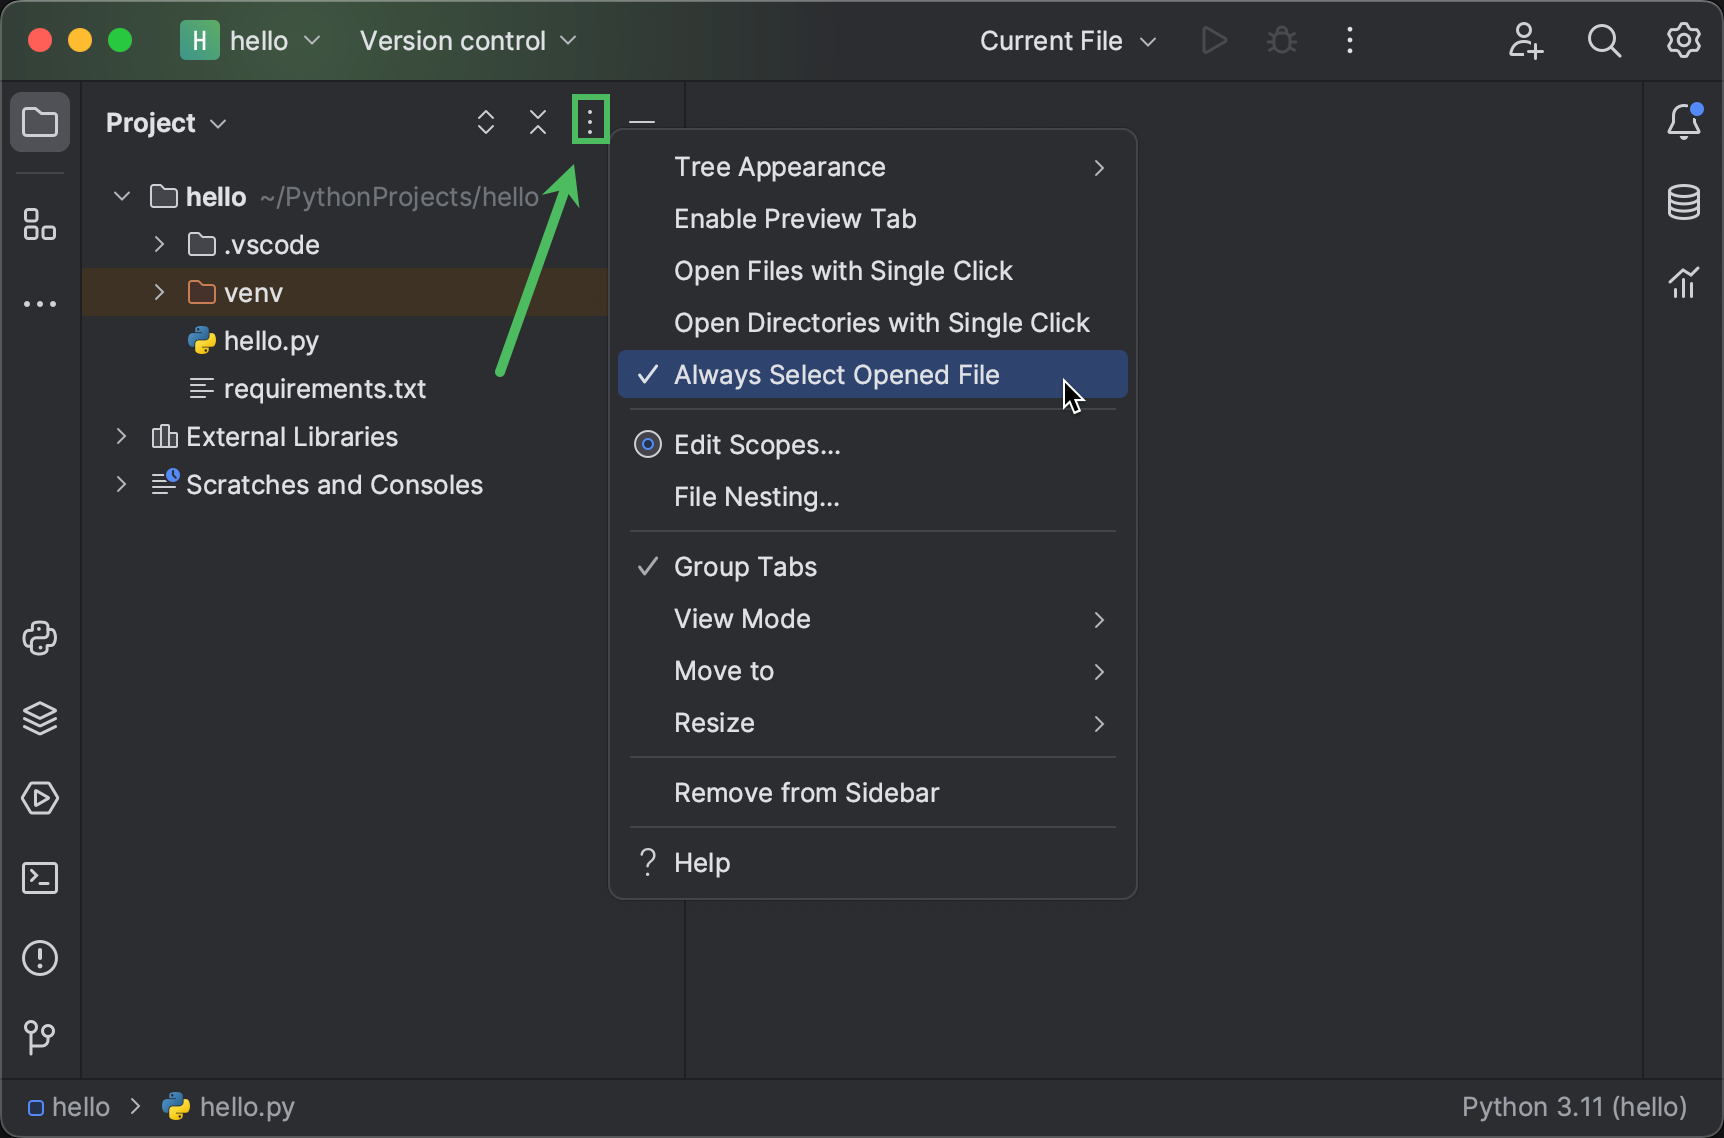Run current file with the Run icon
The width and height of the screenshot is (1724, 1138).
(1213, 41)
